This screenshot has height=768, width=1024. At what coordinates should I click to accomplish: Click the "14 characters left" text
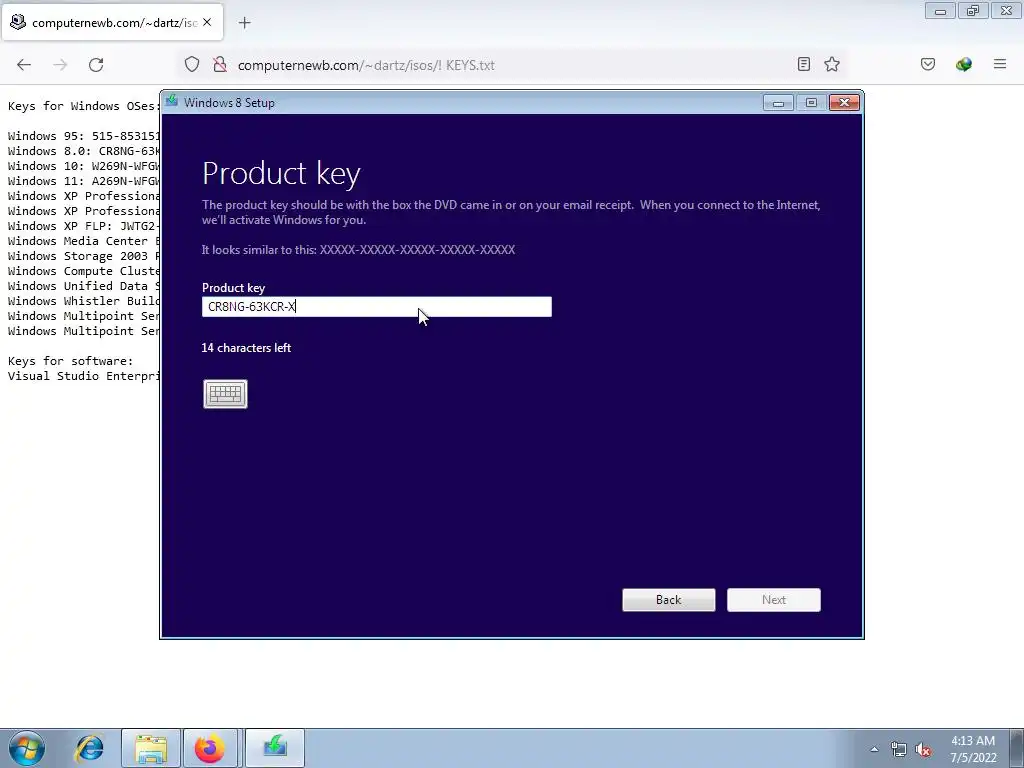tap(246, 348)
